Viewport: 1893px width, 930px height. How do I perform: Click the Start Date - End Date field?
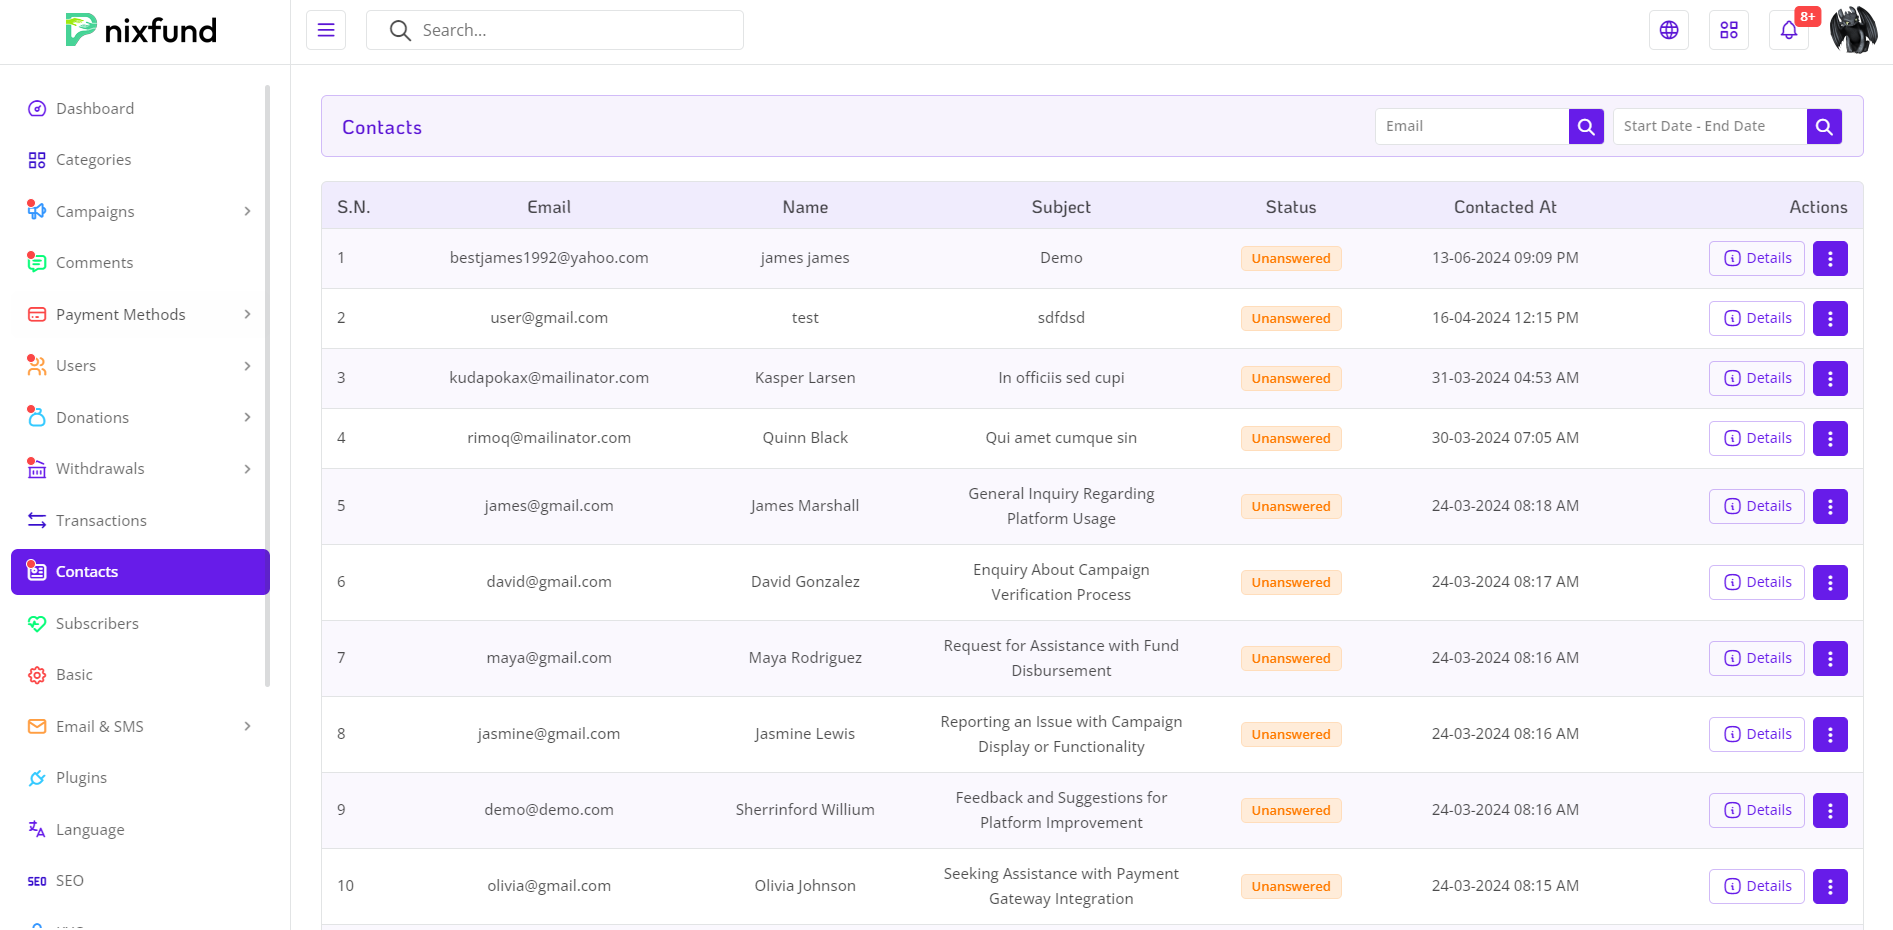pyautogui.click(x=1709, y=127)
